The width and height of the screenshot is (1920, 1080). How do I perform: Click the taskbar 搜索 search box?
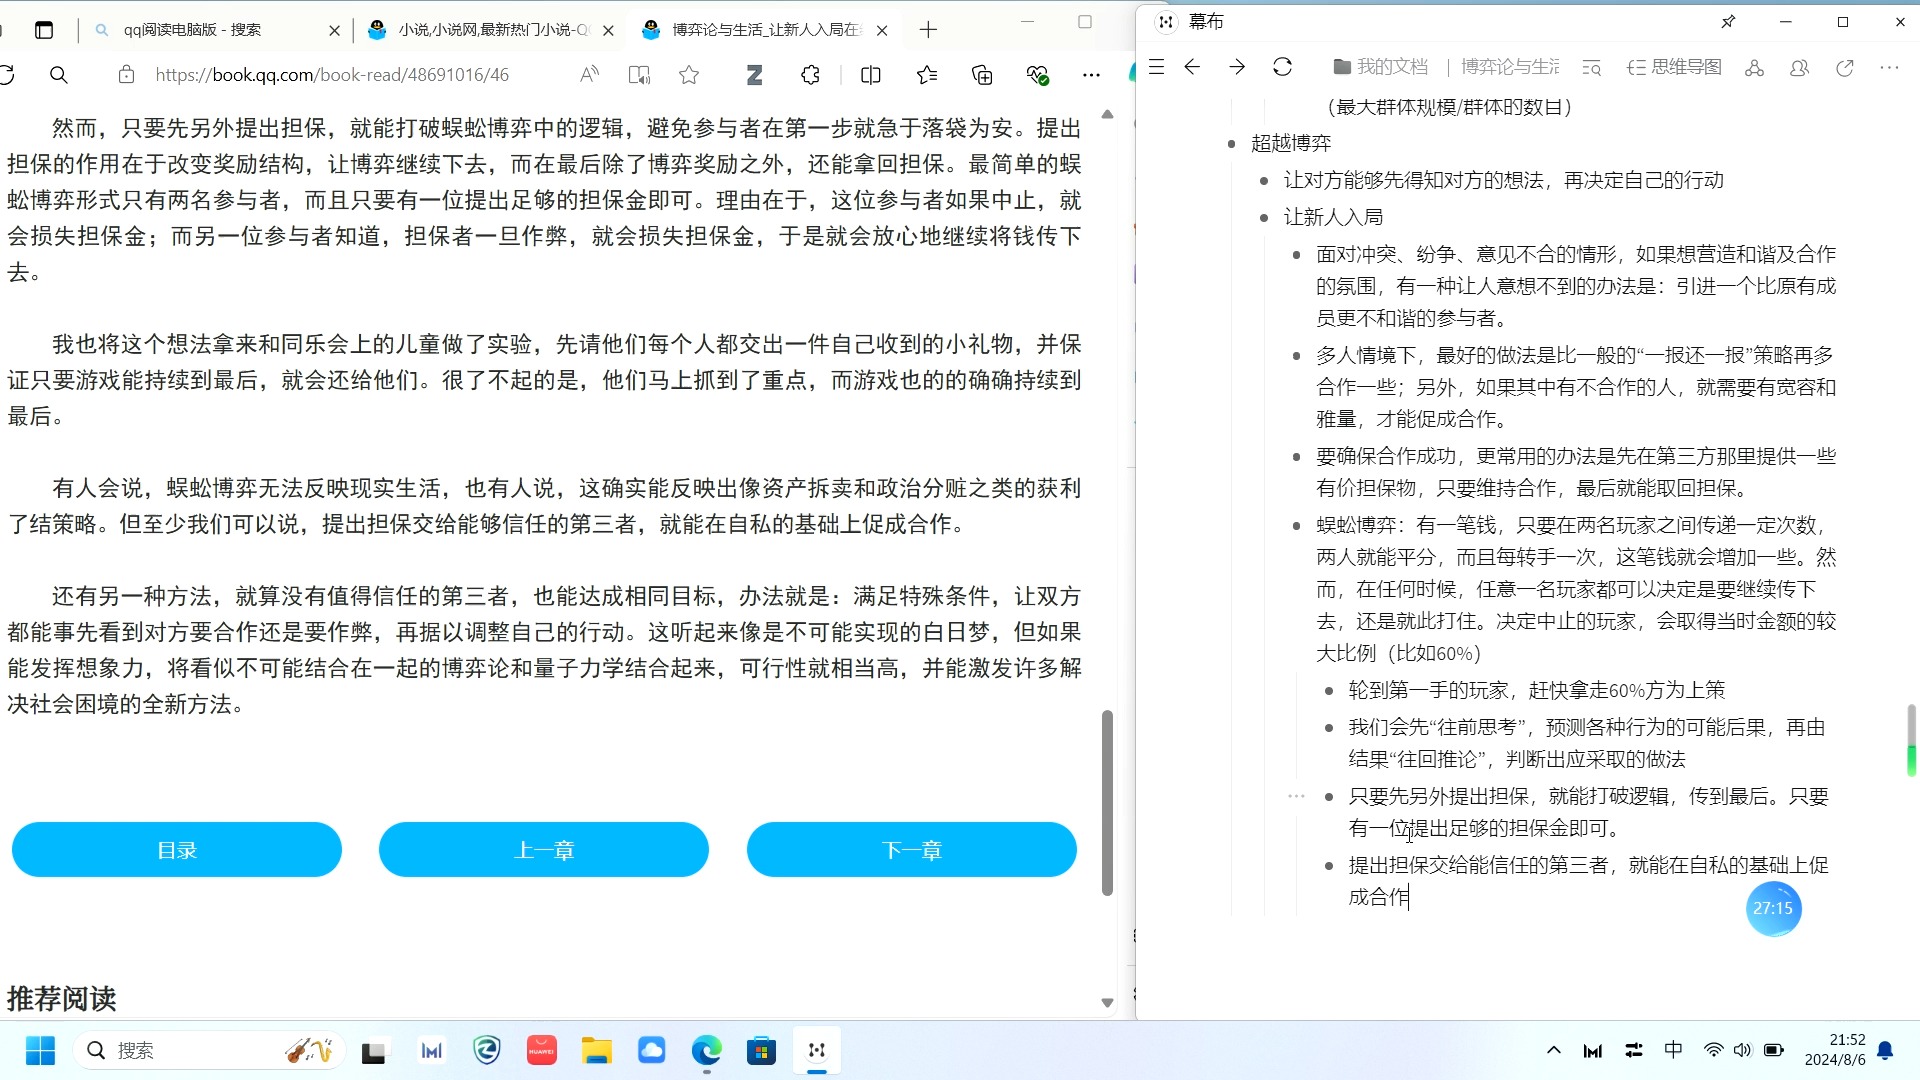click(210, 1050)
